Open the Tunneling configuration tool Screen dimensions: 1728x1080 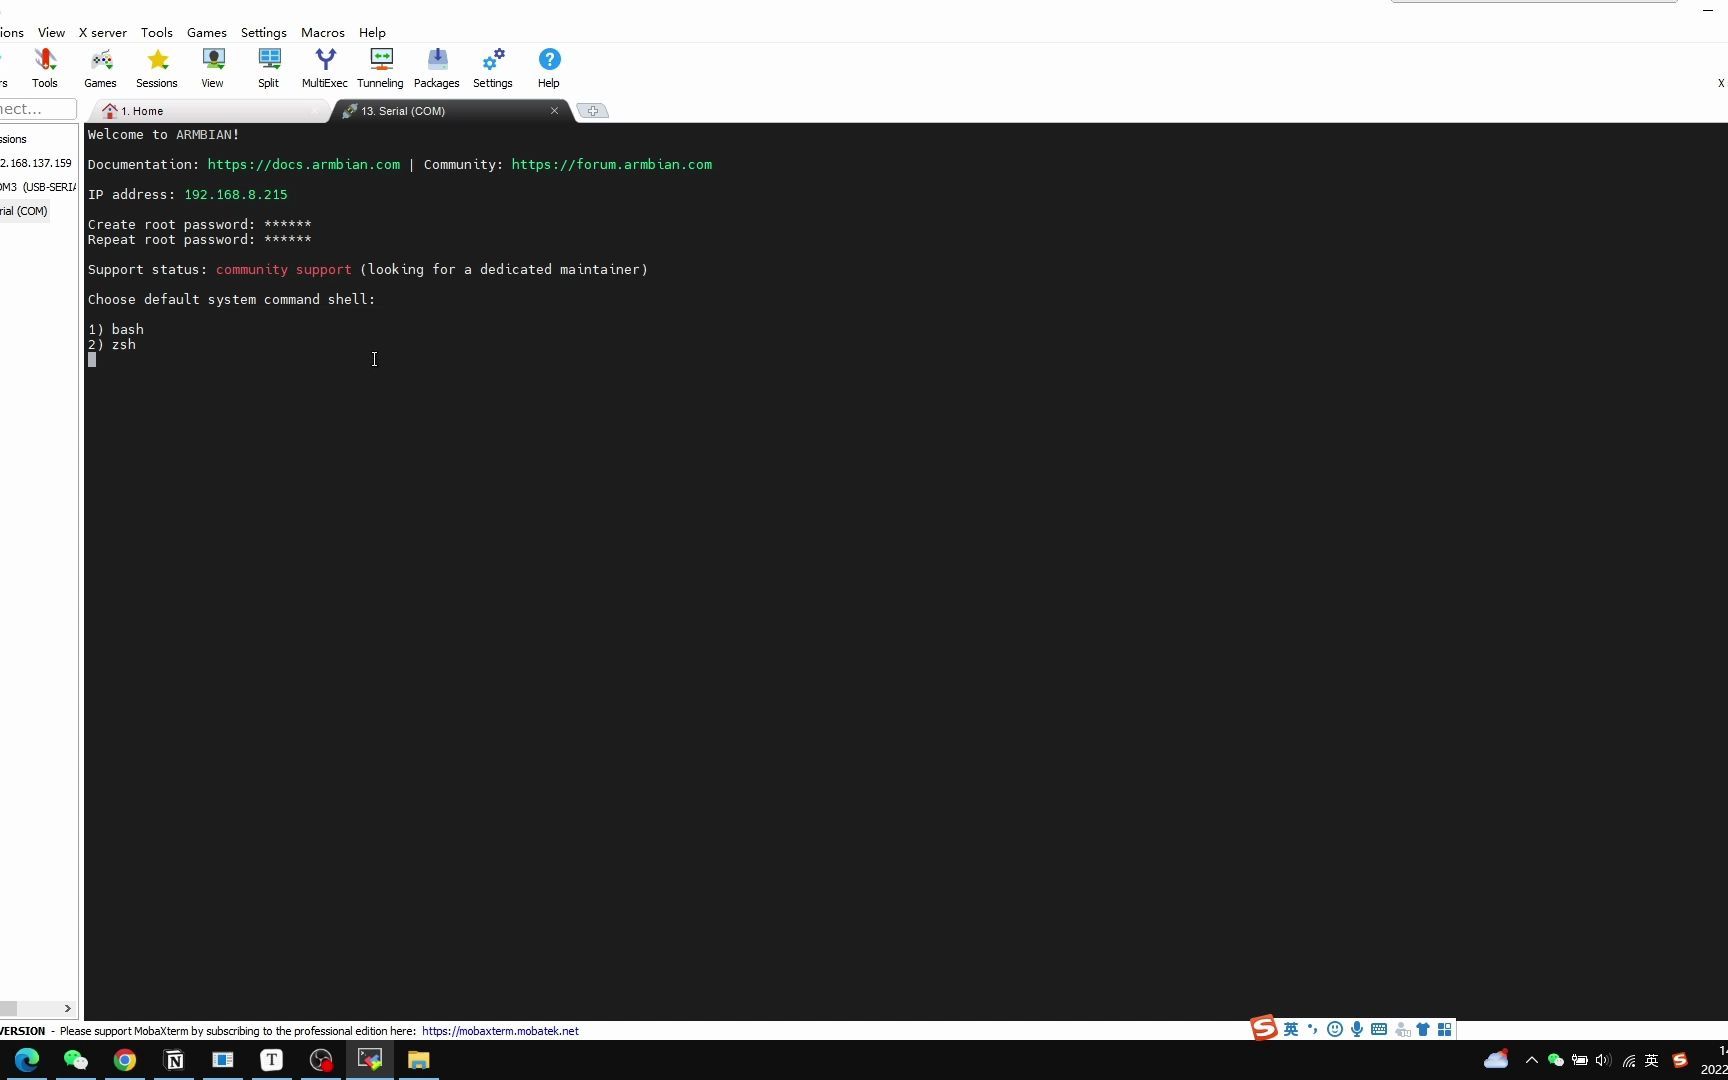coord(380,66)
